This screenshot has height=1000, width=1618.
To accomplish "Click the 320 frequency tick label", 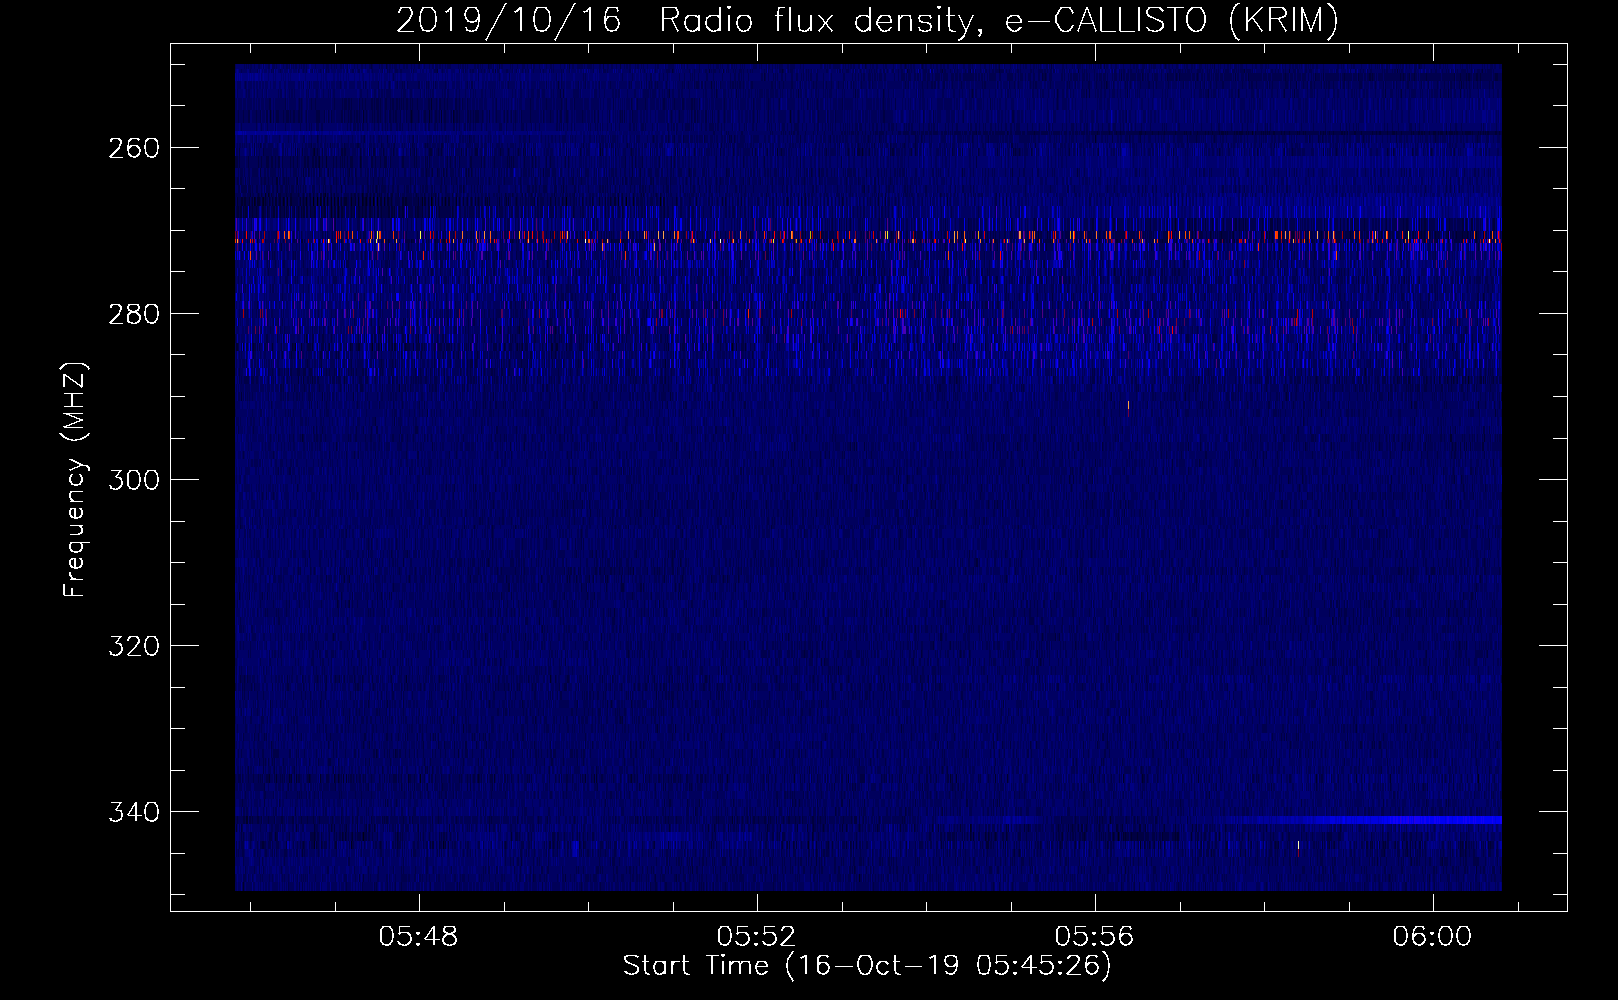I will [x=134, y=646].
